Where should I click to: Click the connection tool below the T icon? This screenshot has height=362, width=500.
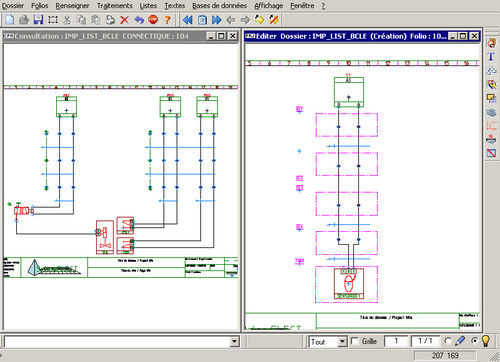(x=491, y=71)
